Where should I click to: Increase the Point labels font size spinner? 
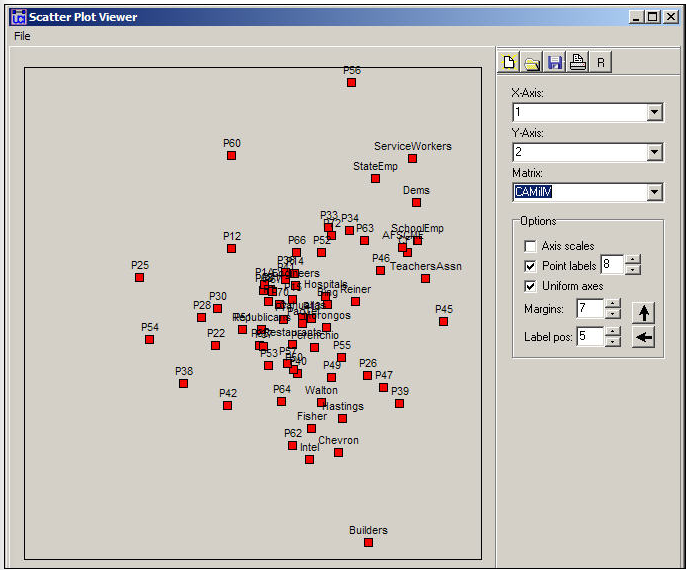633,260
